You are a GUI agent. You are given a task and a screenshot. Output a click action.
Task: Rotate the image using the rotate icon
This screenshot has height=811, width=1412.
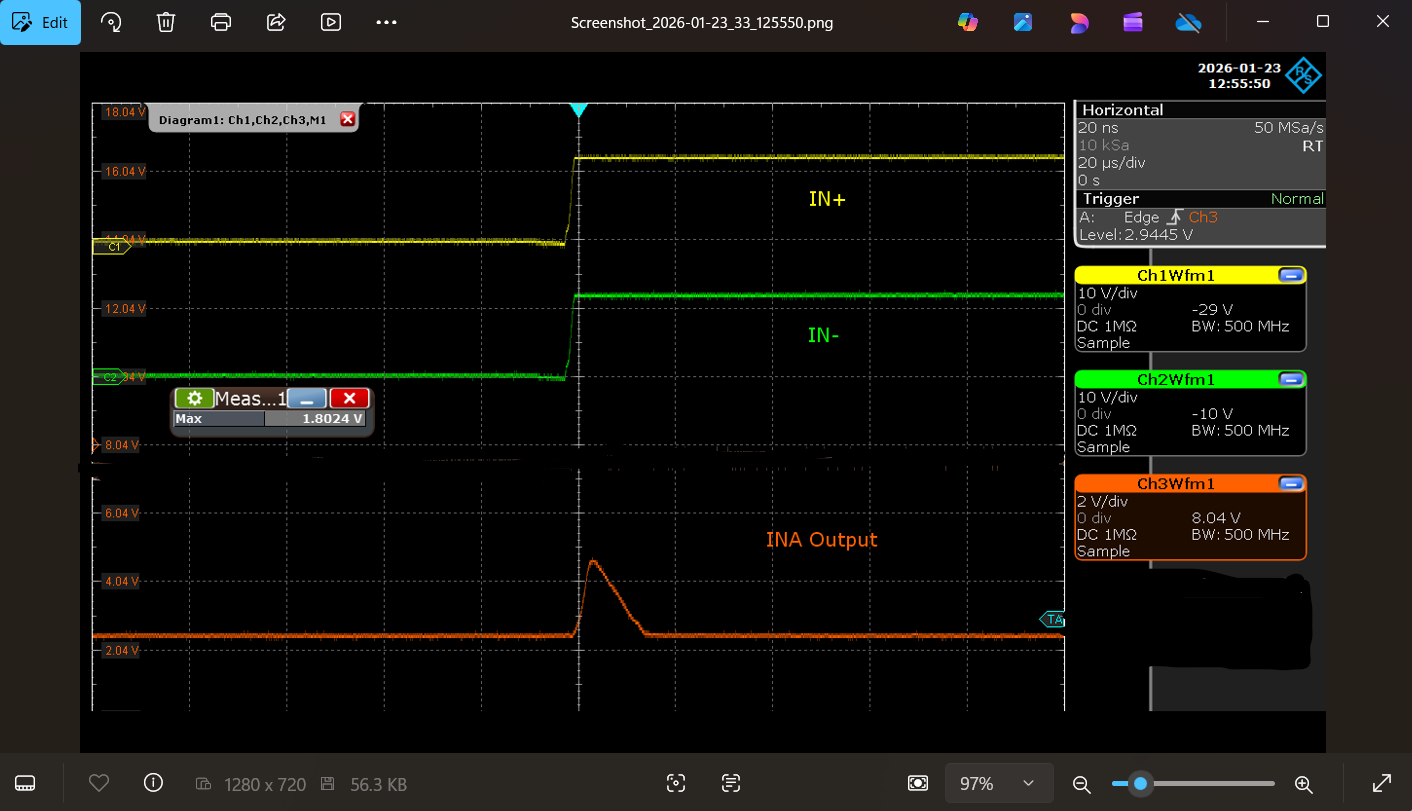(x=111, y=22)
